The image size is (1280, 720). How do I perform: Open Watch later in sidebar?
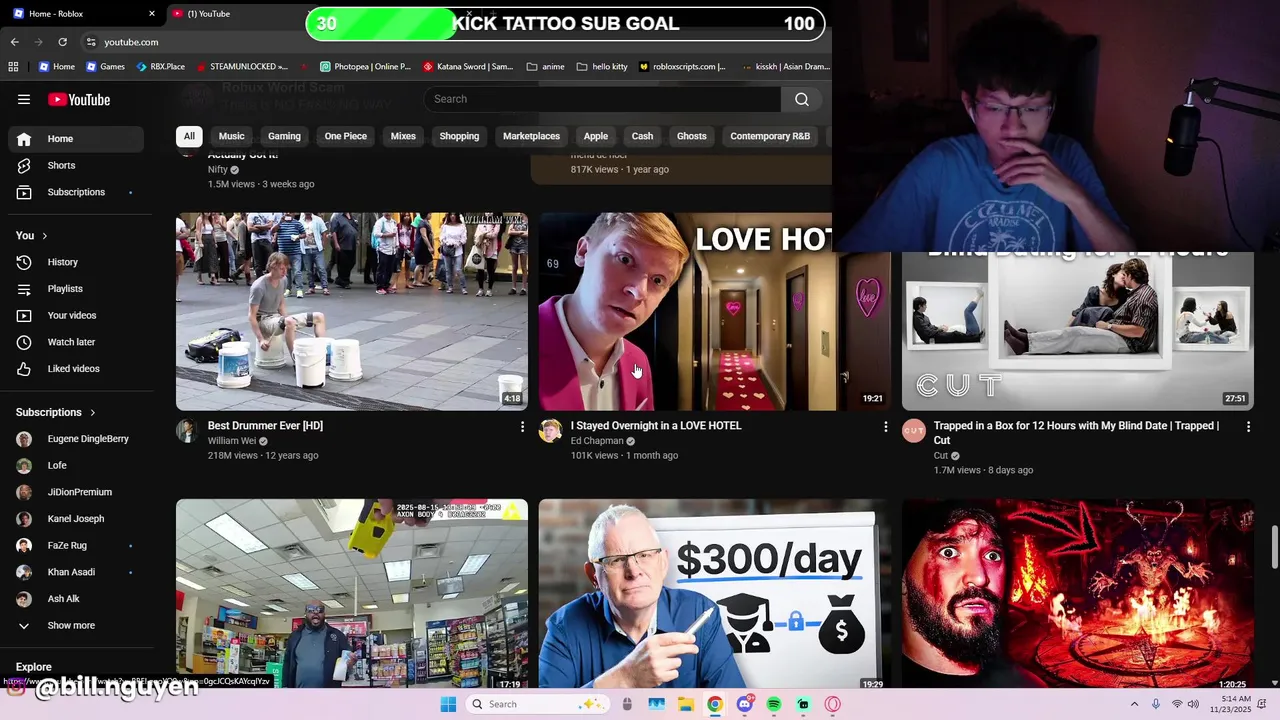pos(76,342)
